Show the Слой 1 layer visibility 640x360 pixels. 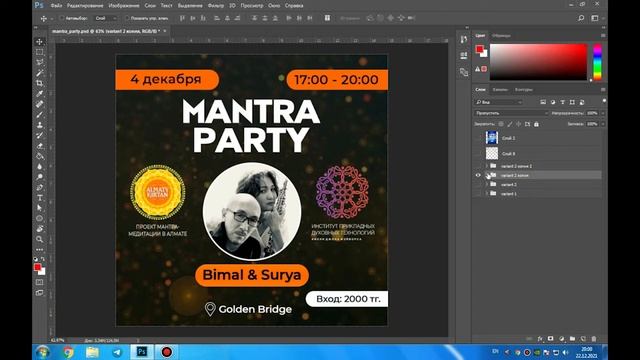(478, 138)
